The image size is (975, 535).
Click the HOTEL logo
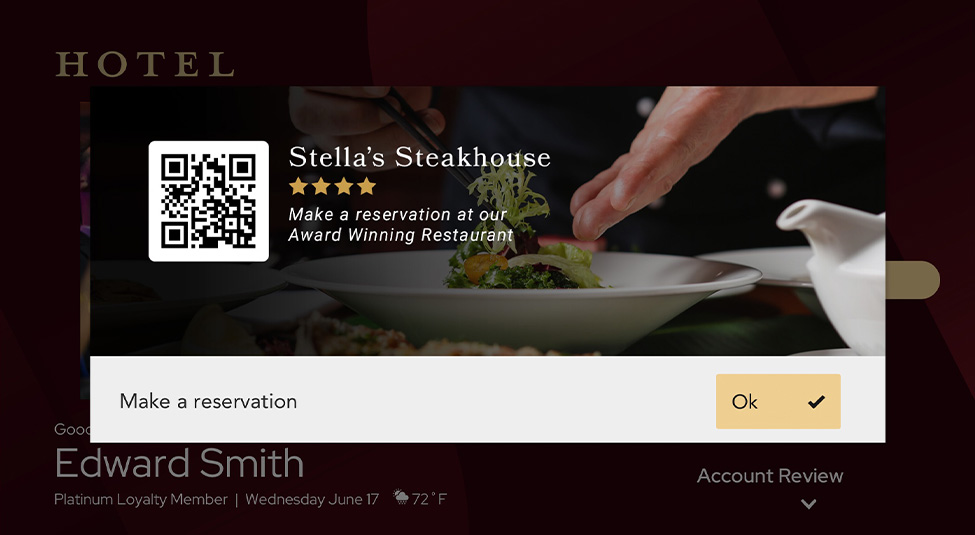pos(145,64)
